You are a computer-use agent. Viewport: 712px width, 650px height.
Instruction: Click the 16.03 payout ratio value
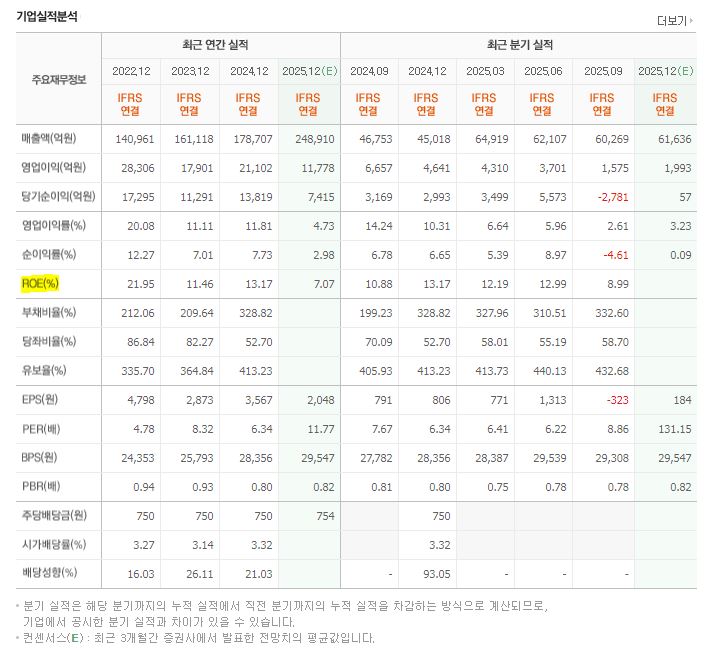click(x=141, y=574)
